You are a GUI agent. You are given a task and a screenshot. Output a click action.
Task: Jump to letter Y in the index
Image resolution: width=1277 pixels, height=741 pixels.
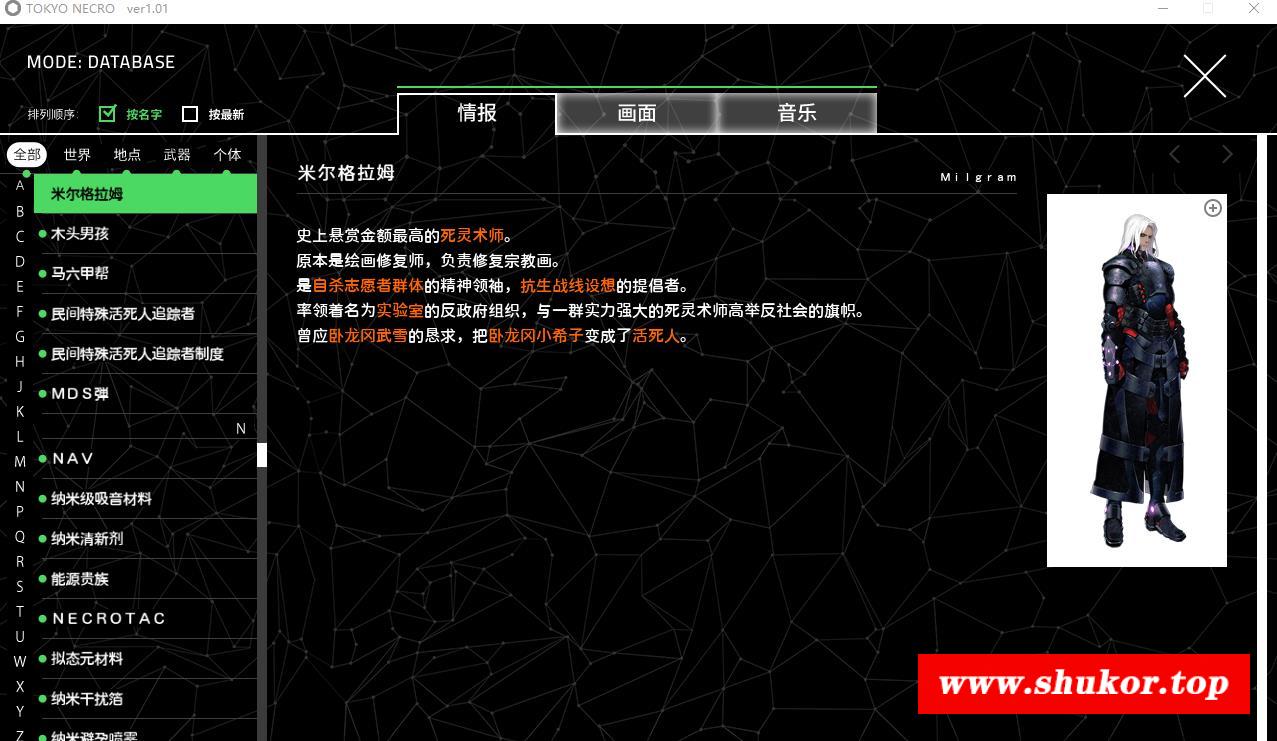coord(20,711)
